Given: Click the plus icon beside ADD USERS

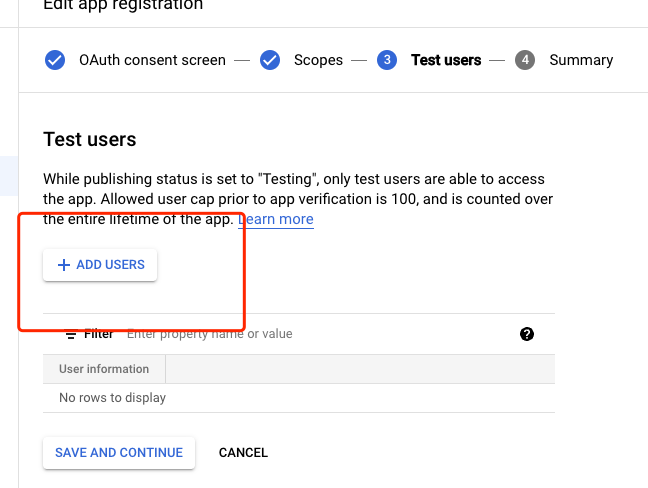Looking at the screenshot, I should coord(64,265).
